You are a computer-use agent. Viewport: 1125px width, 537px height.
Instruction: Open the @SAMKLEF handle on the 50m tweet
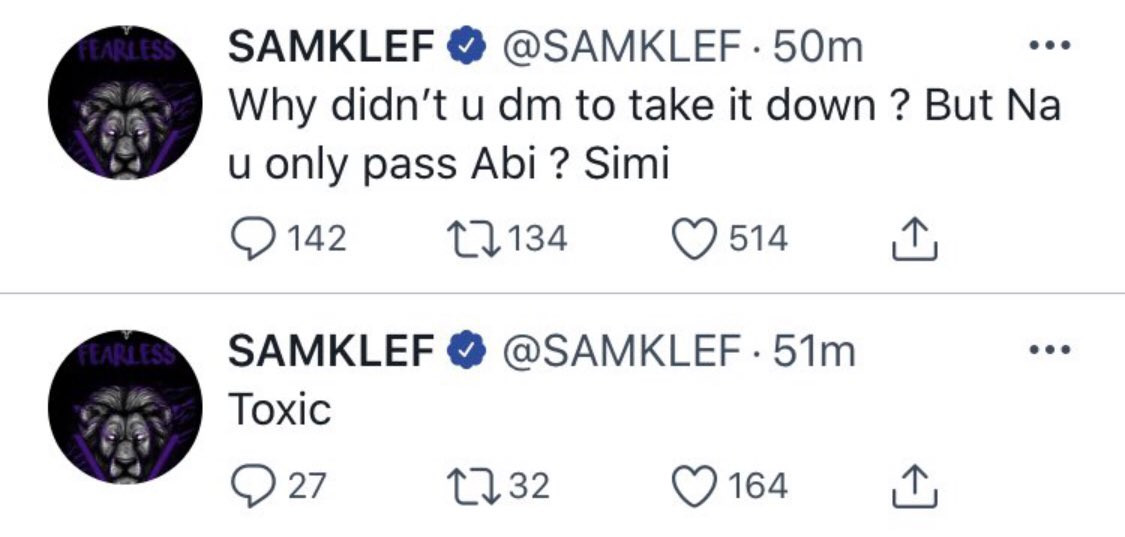[x=619, y=48]
